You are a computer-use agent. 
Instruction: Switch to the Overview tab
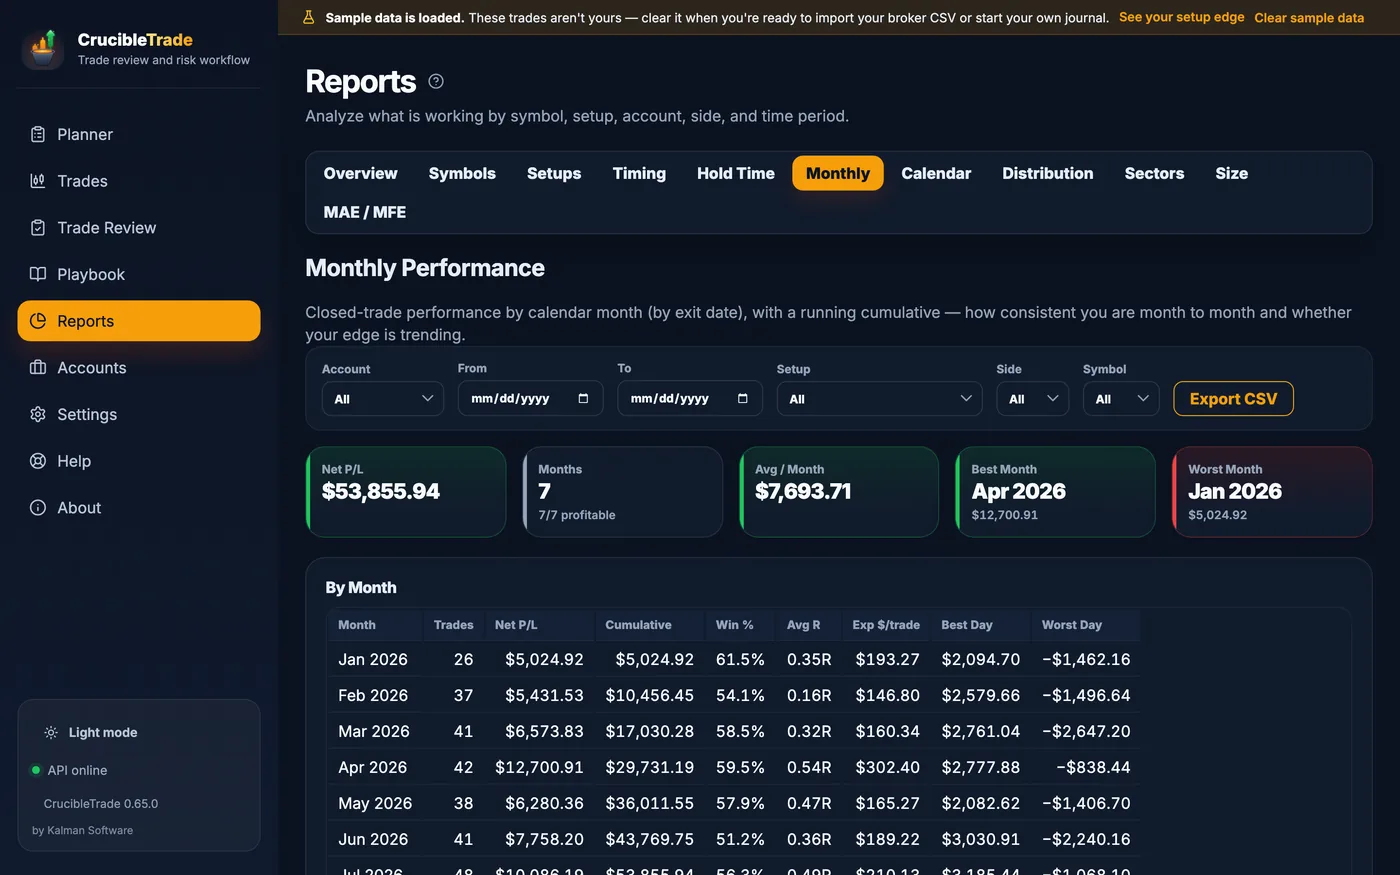coord(360,173)
